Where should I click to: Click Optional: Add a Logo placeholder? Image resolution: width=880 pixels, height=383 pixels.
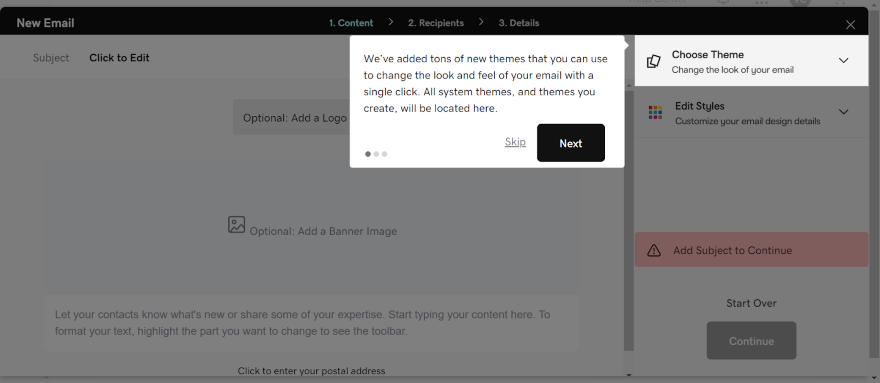coord(295,118)
